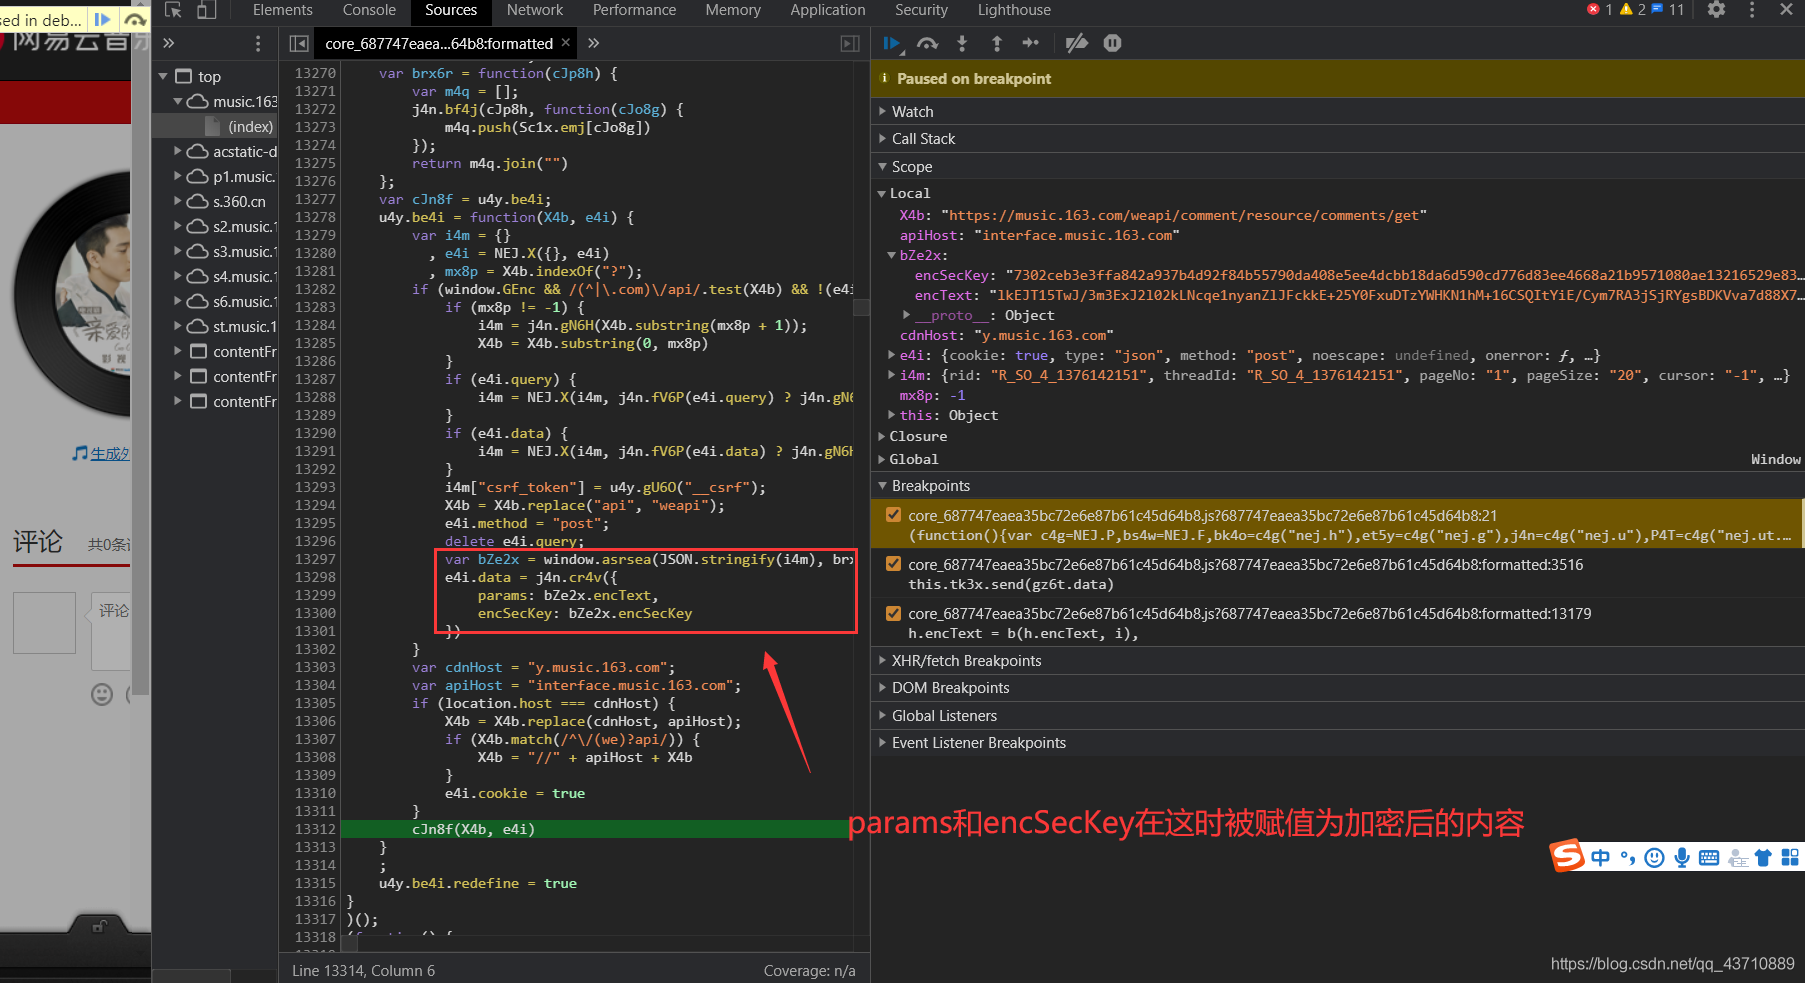Open DevTools settings gear
Image resolution: width=1805 pixels, height=983 pixels.
[1716, 10]
